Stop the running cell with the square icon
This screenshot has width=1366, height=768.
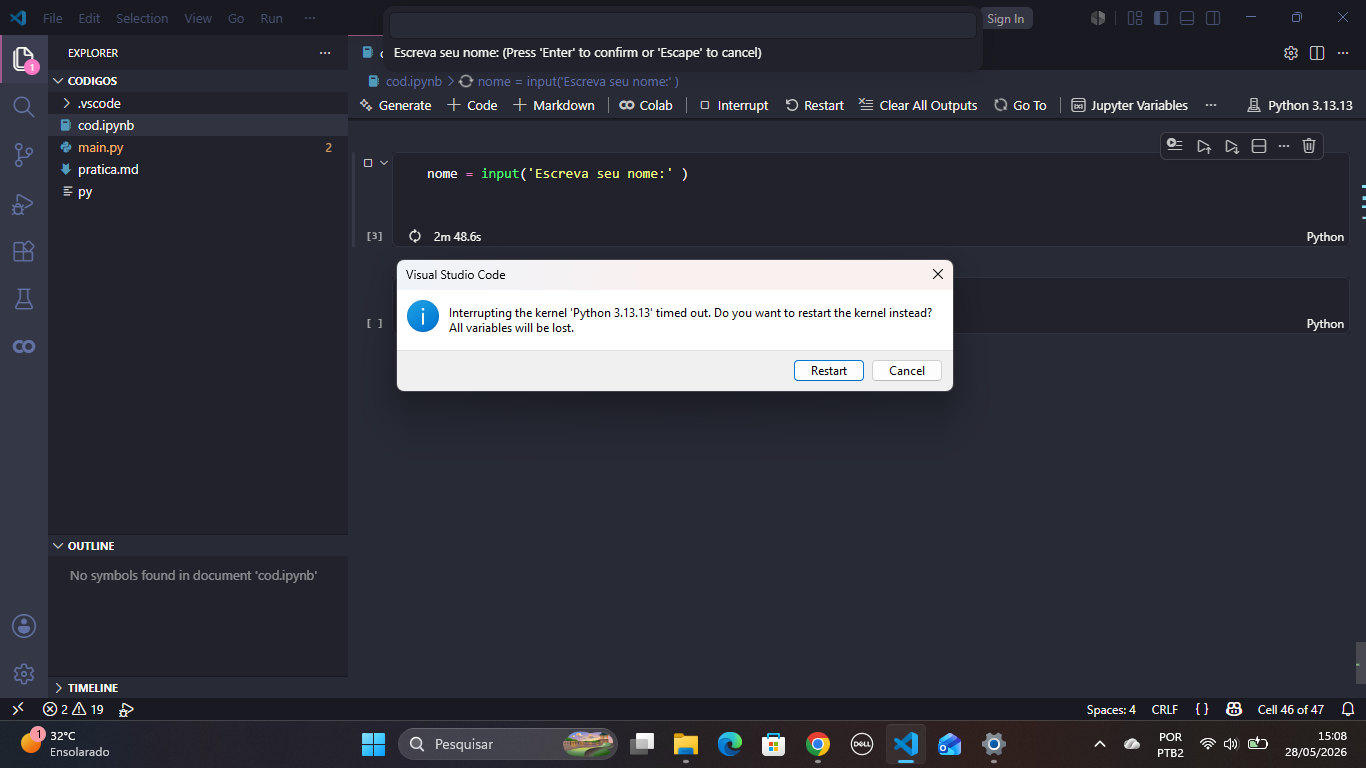point(368,163)
